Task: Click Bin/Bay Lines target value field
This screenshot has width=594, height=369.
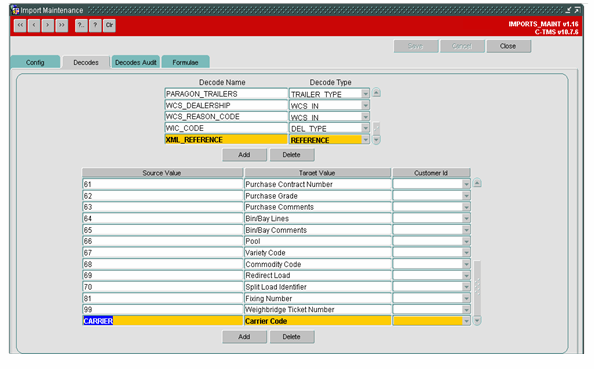Action: (x=317, y=218)
